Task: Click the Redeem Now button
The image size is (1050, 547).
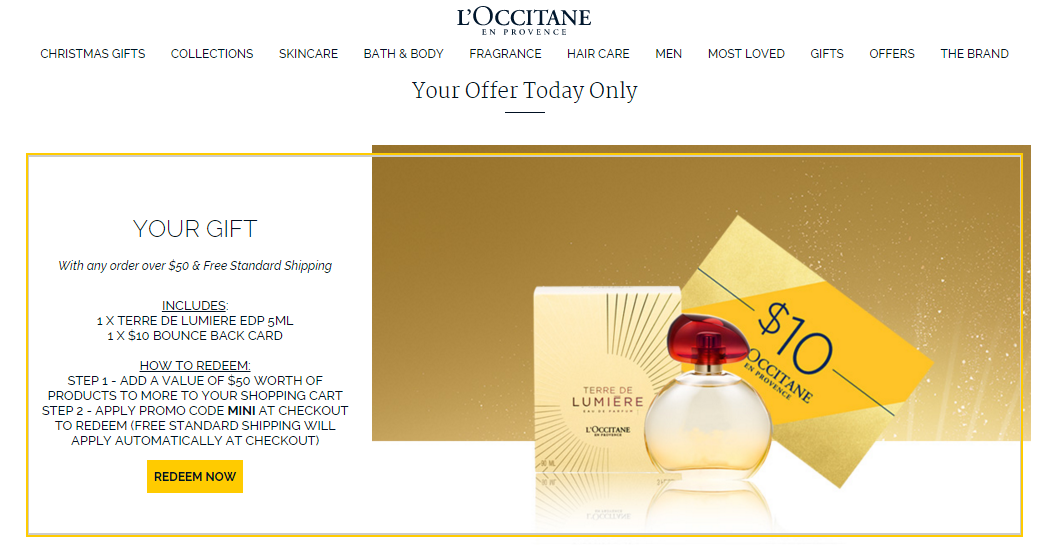Action: (x=195, y=477)
